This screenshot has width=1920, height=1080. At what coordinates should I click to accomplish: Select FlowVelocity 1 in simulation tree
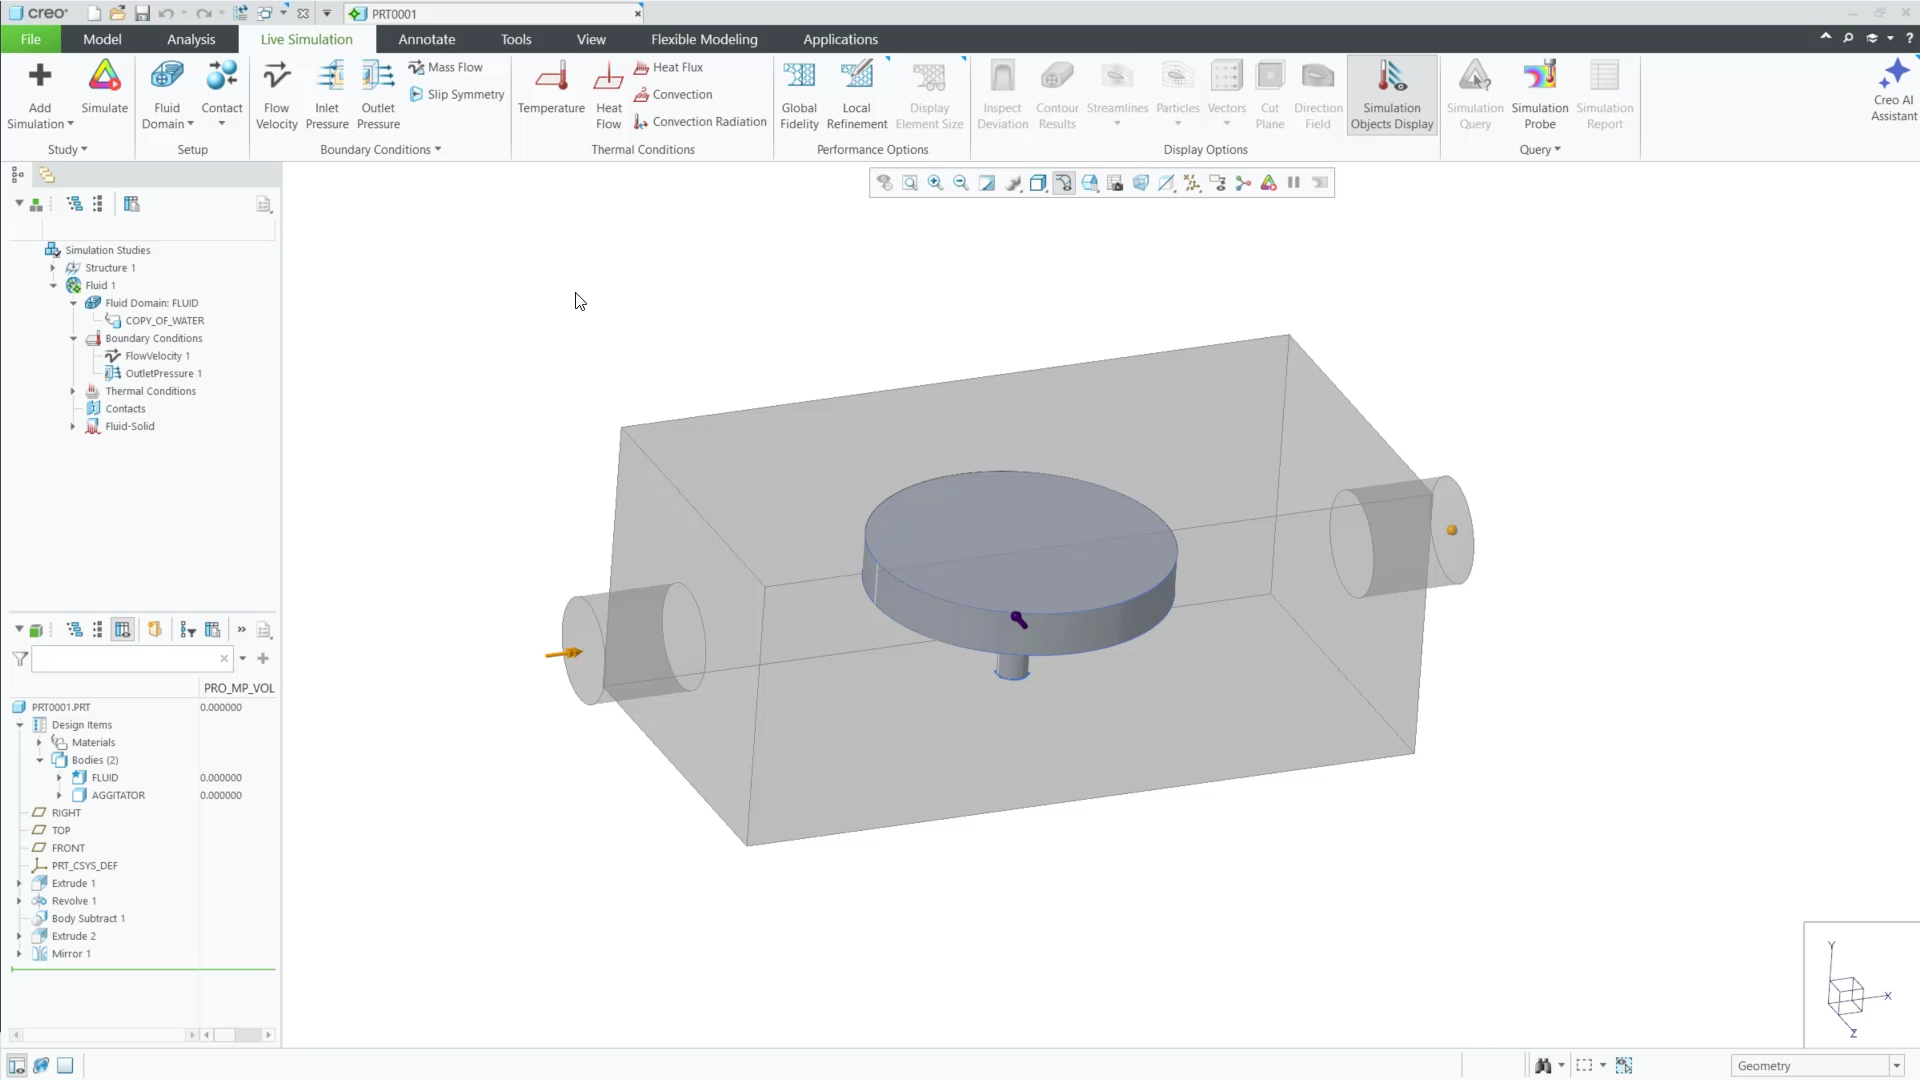point(157,356)
